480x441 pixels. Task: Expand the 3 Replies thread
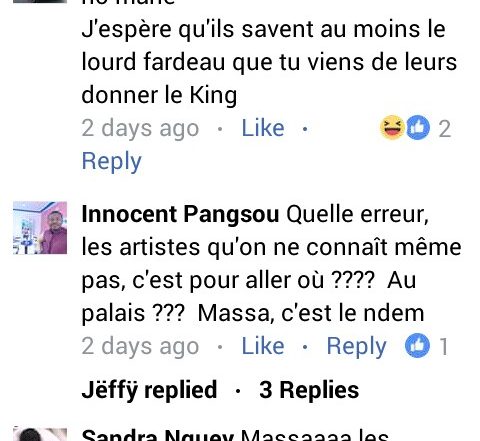(x=309, y=389)
